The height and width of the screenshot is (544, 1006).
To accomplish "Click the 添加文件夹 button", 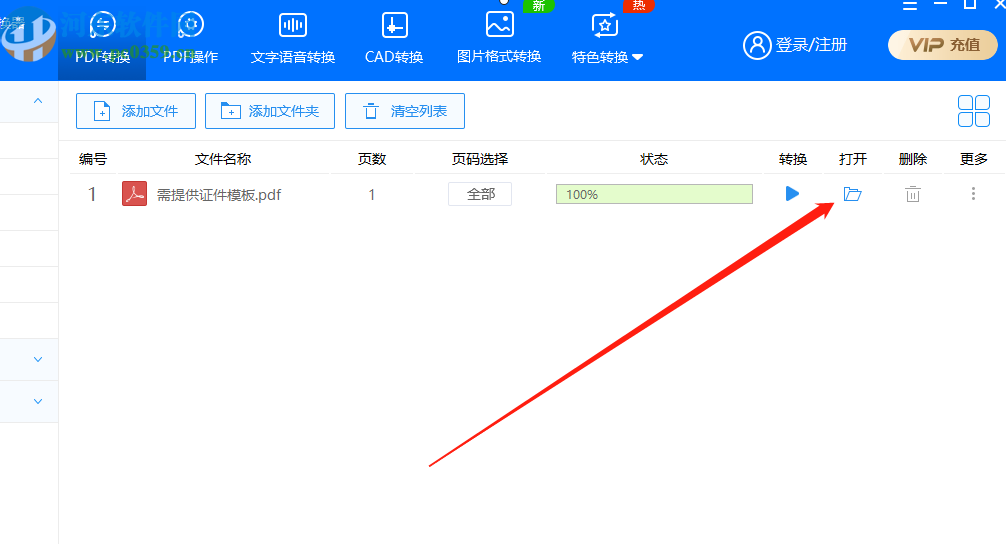I will [270, 111].
